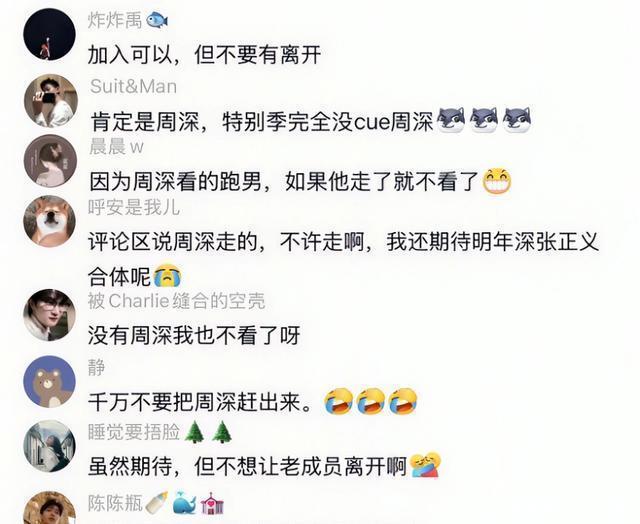Open 晨晨w's profile avatar
The image size is (640, 524).
pyautogui.click(x=51, y=161)
